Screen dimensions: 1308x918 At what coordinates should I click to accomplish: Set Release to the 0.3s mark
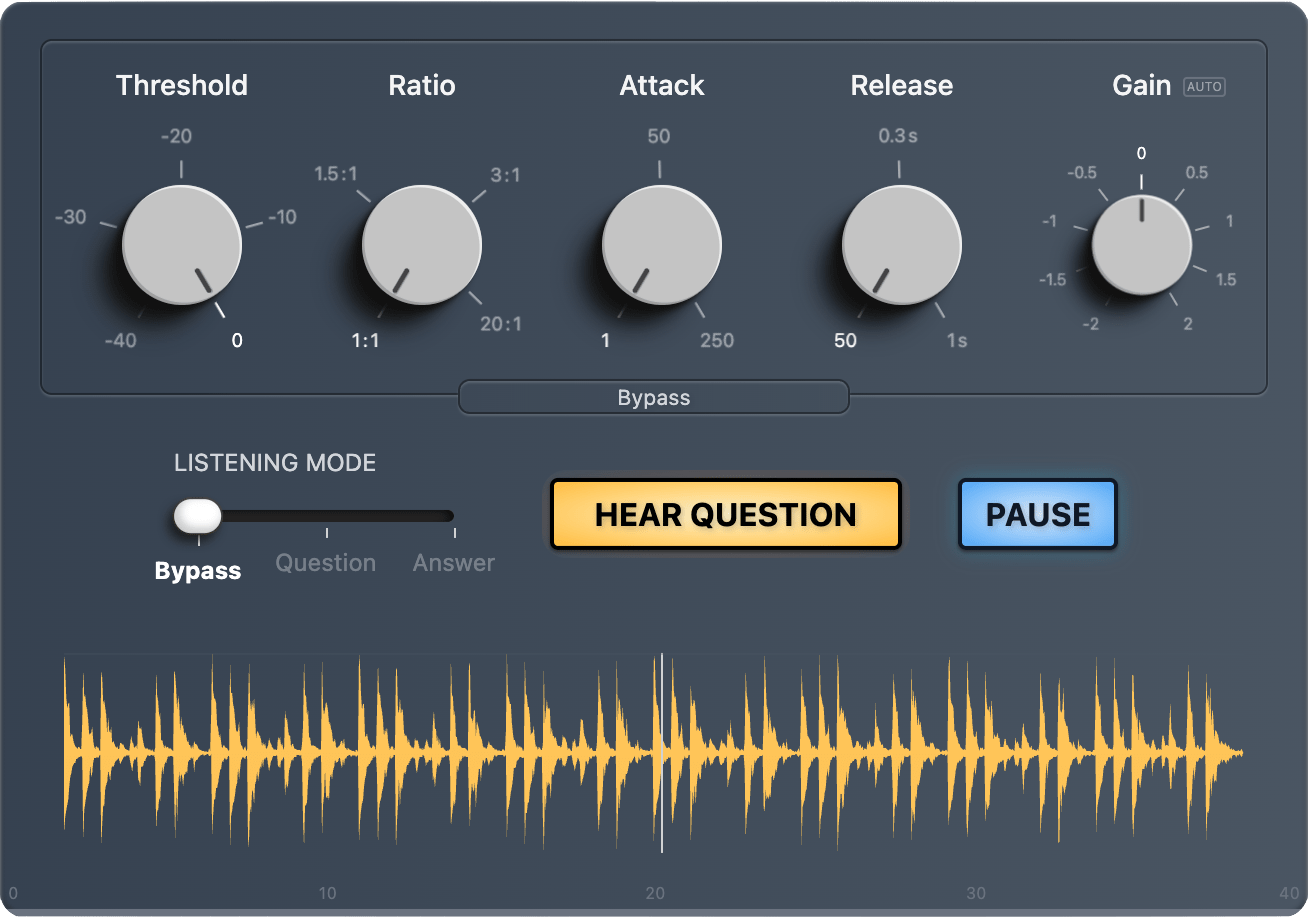coord(898,136)
